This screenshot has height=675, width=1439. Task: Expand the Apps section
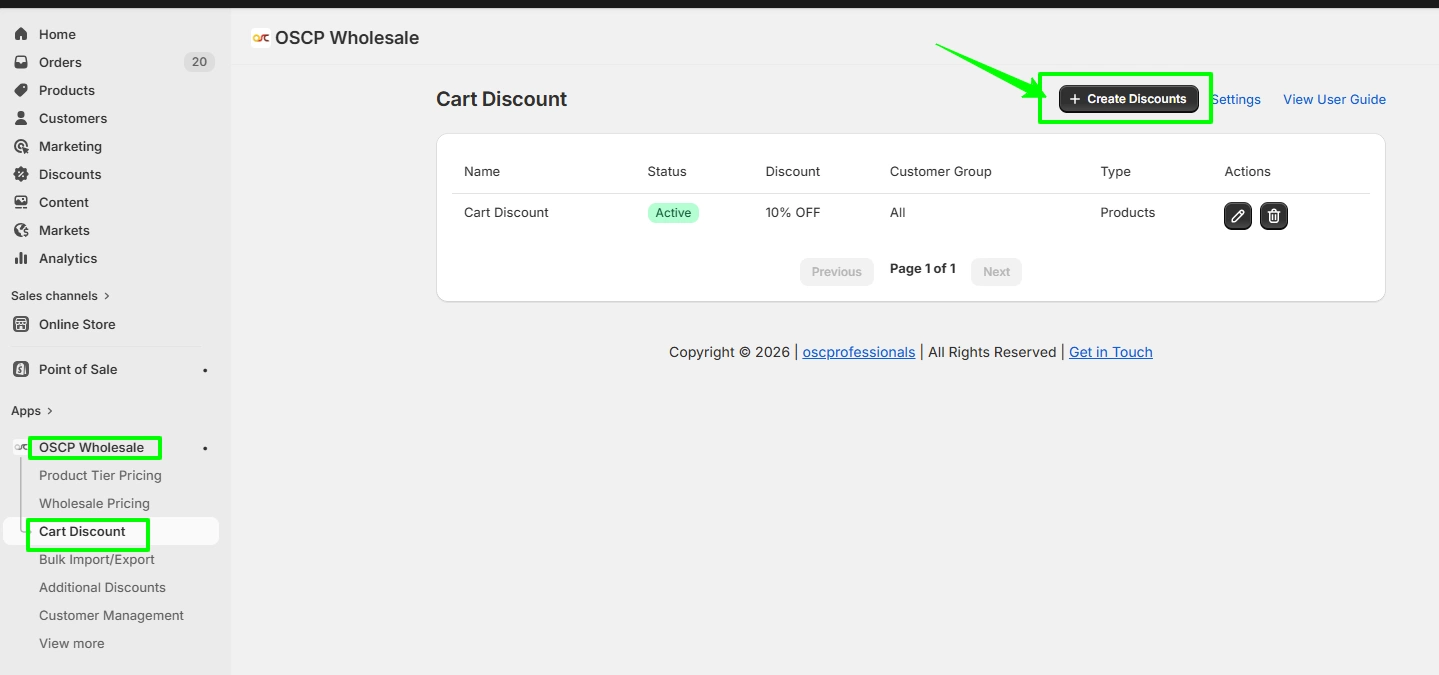pos(31,410)
